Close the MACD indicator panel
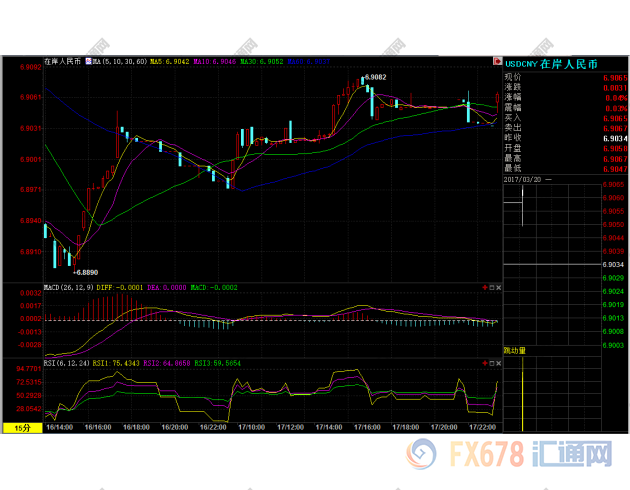Screen dimensions: 630x490 (497, 288)
